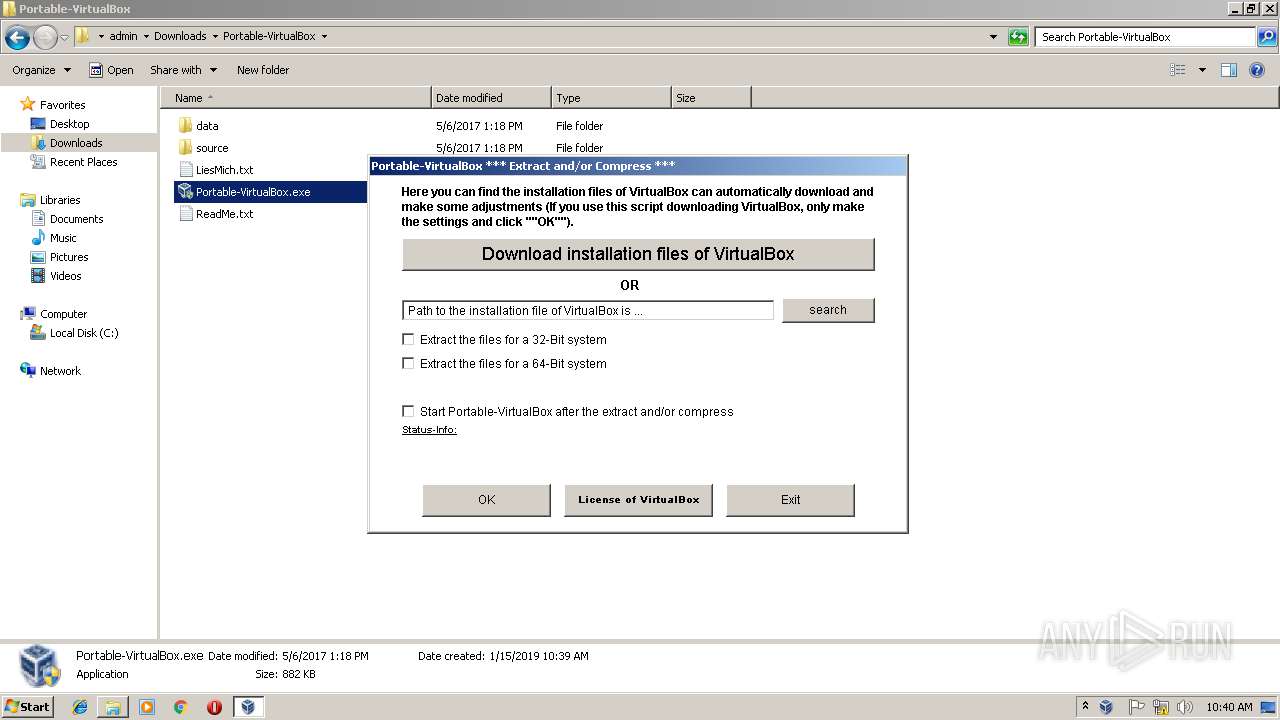
Task: Click the VirtualBox taskbar button
Action: coord(247,707)
